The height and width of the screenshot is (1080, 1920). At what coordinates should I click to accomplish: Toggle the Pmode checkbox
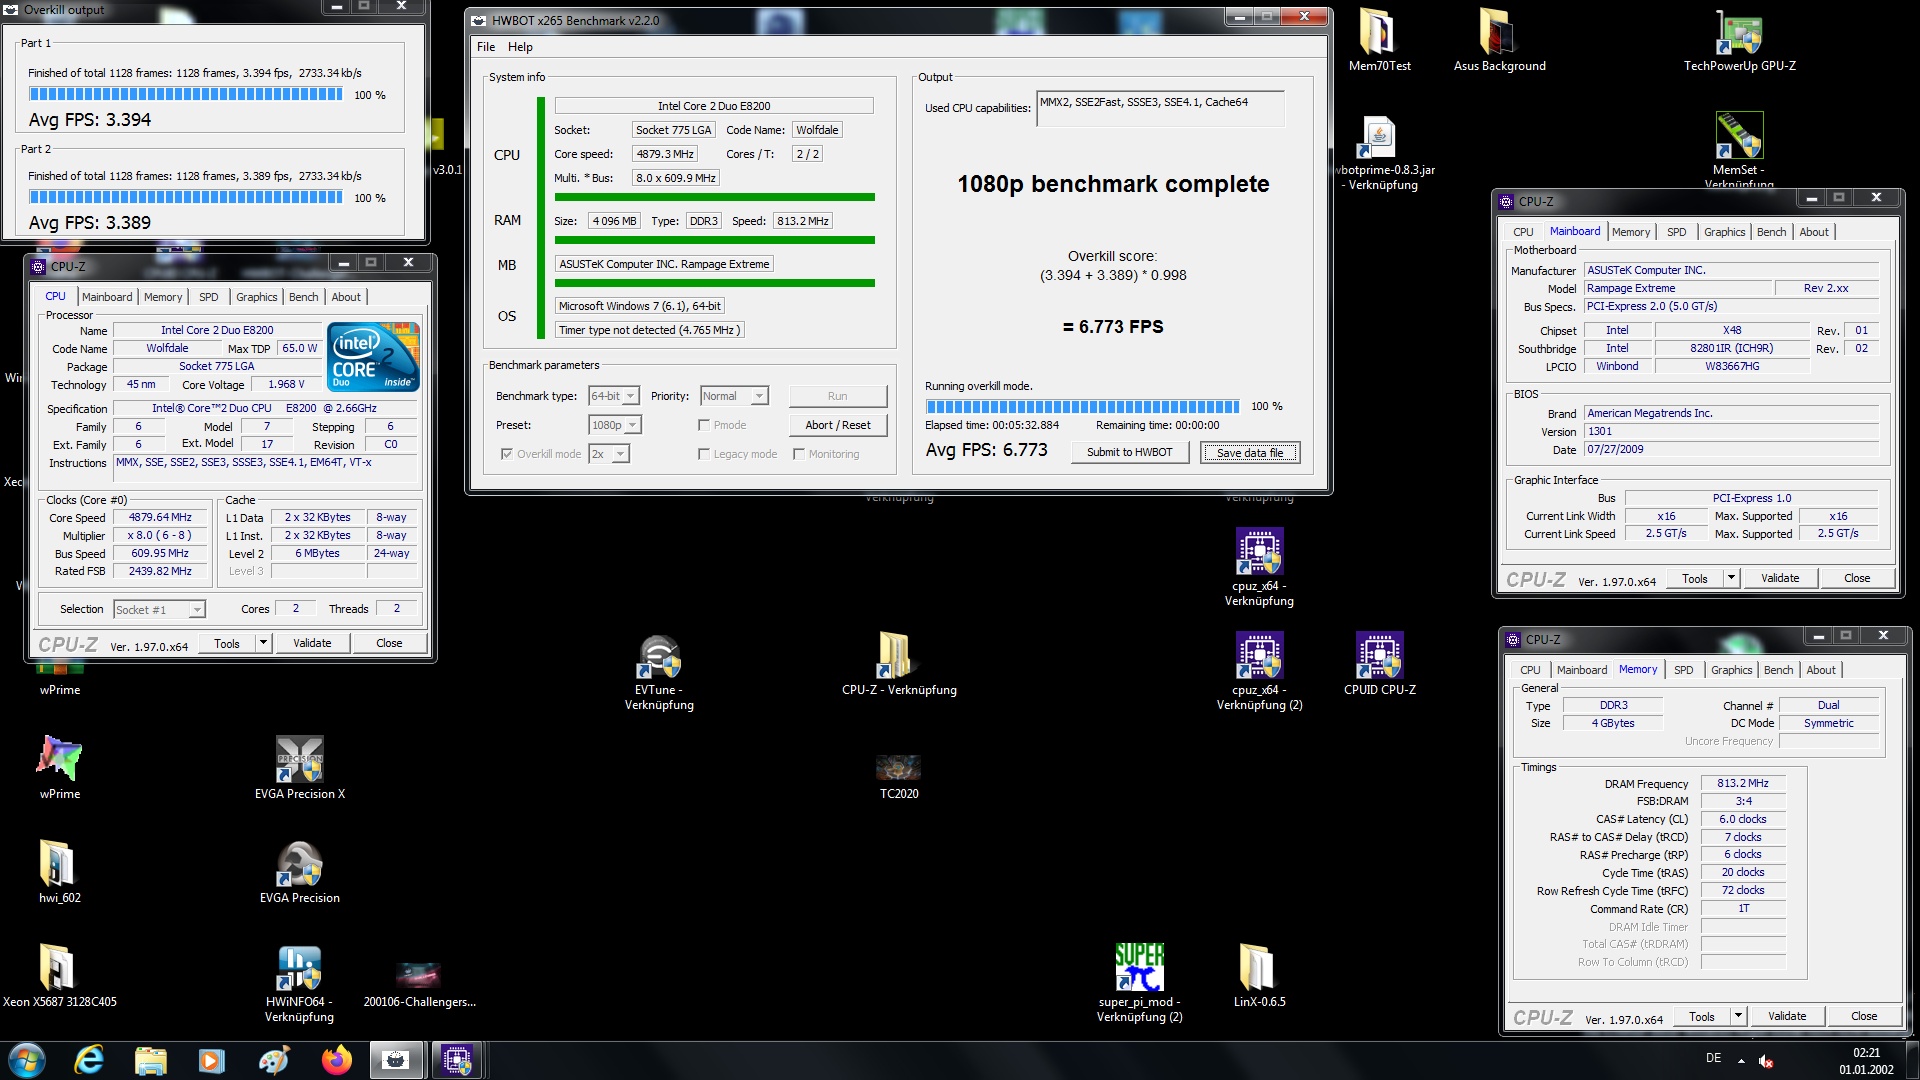704,425
